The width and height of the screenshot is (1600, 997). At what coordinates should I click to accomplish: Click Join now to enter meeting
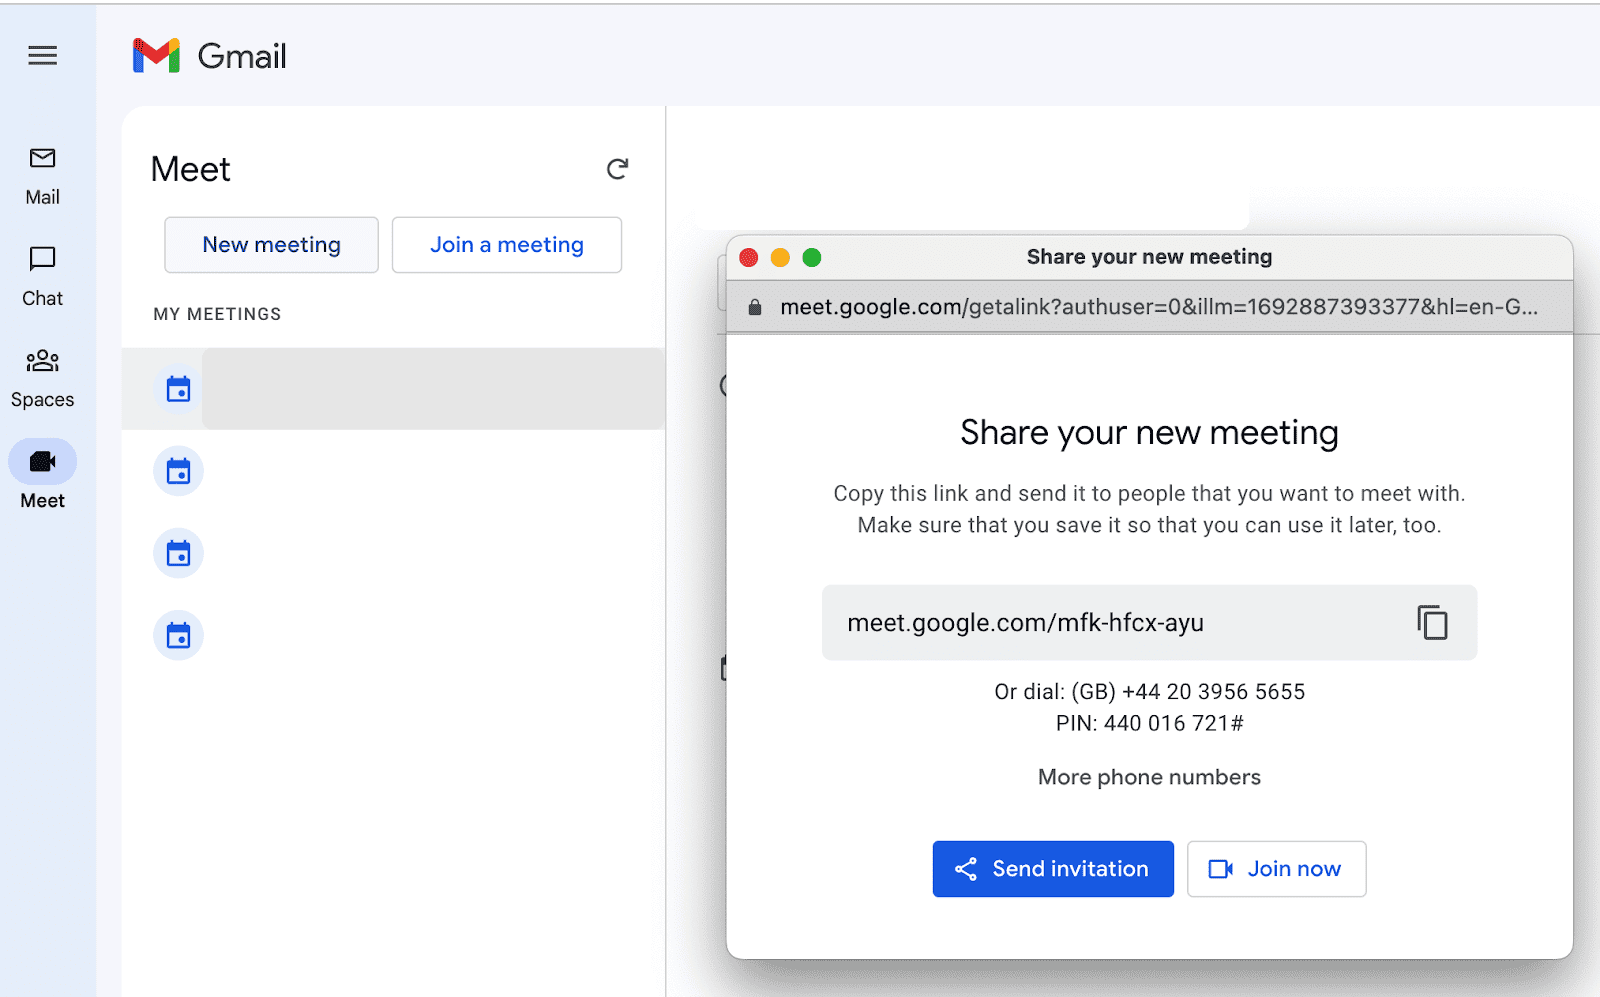click(x=1276, y=869)
